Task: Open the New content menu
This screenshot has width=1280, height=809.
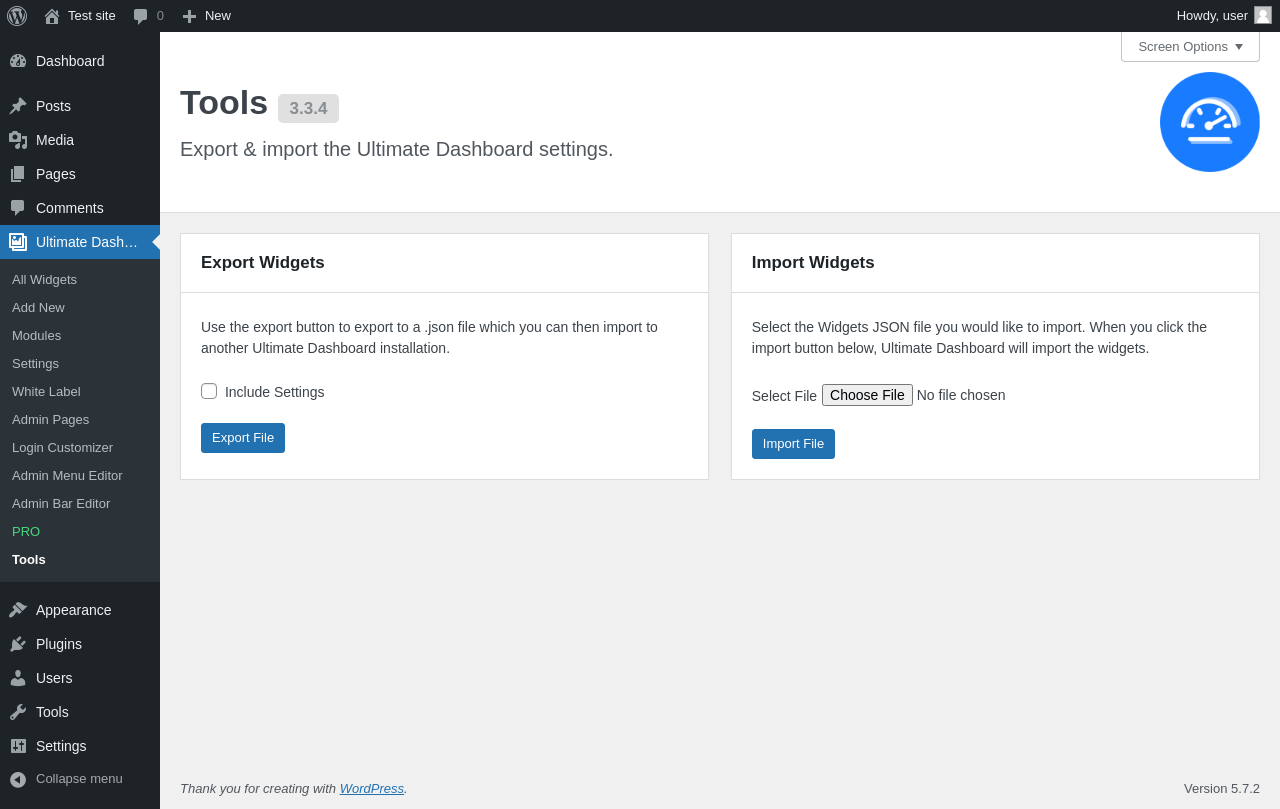Action: tap(207, 16)
